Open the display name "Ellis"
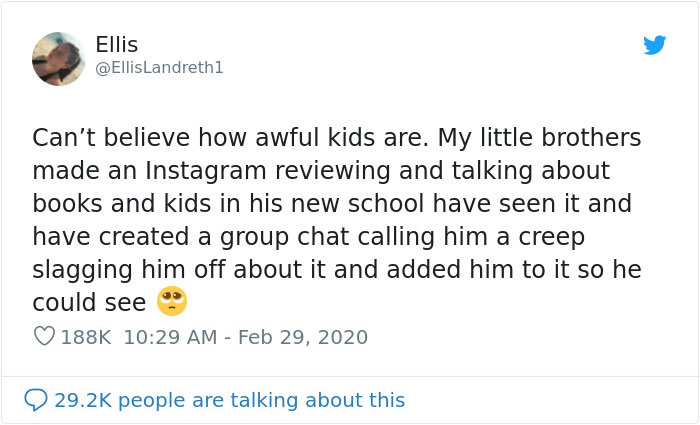Image resolution: width=700 pixels, height=425 pixels. (x=117, y=45)
